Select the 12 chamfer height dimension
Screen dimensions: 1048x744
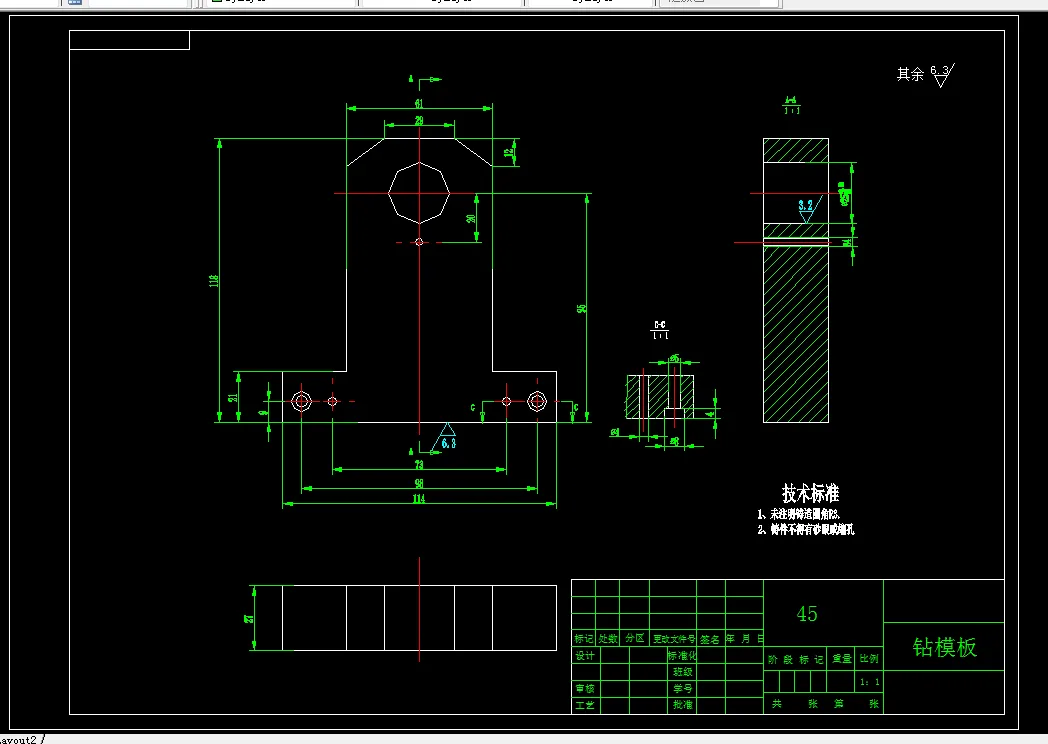(x=509, y=152)
